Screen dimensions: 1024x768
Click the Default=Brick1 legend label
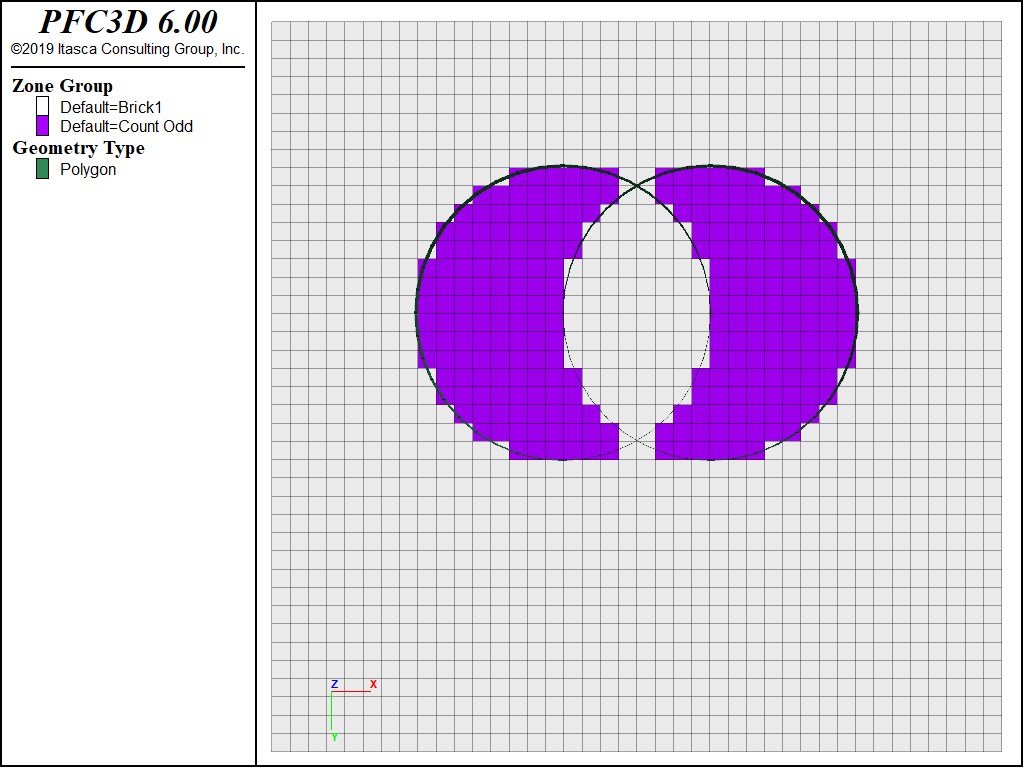(111, 107)
